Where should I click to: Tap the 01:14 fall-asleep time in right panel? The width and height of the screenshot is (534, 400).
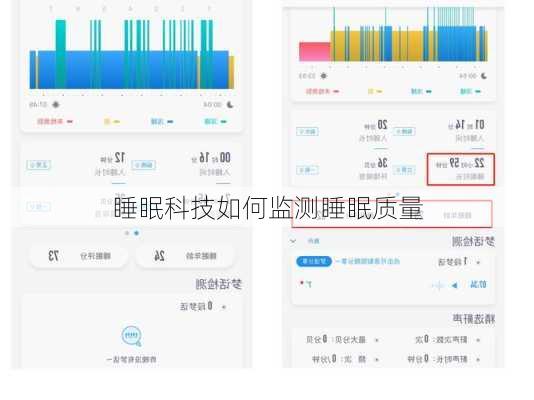466,125
